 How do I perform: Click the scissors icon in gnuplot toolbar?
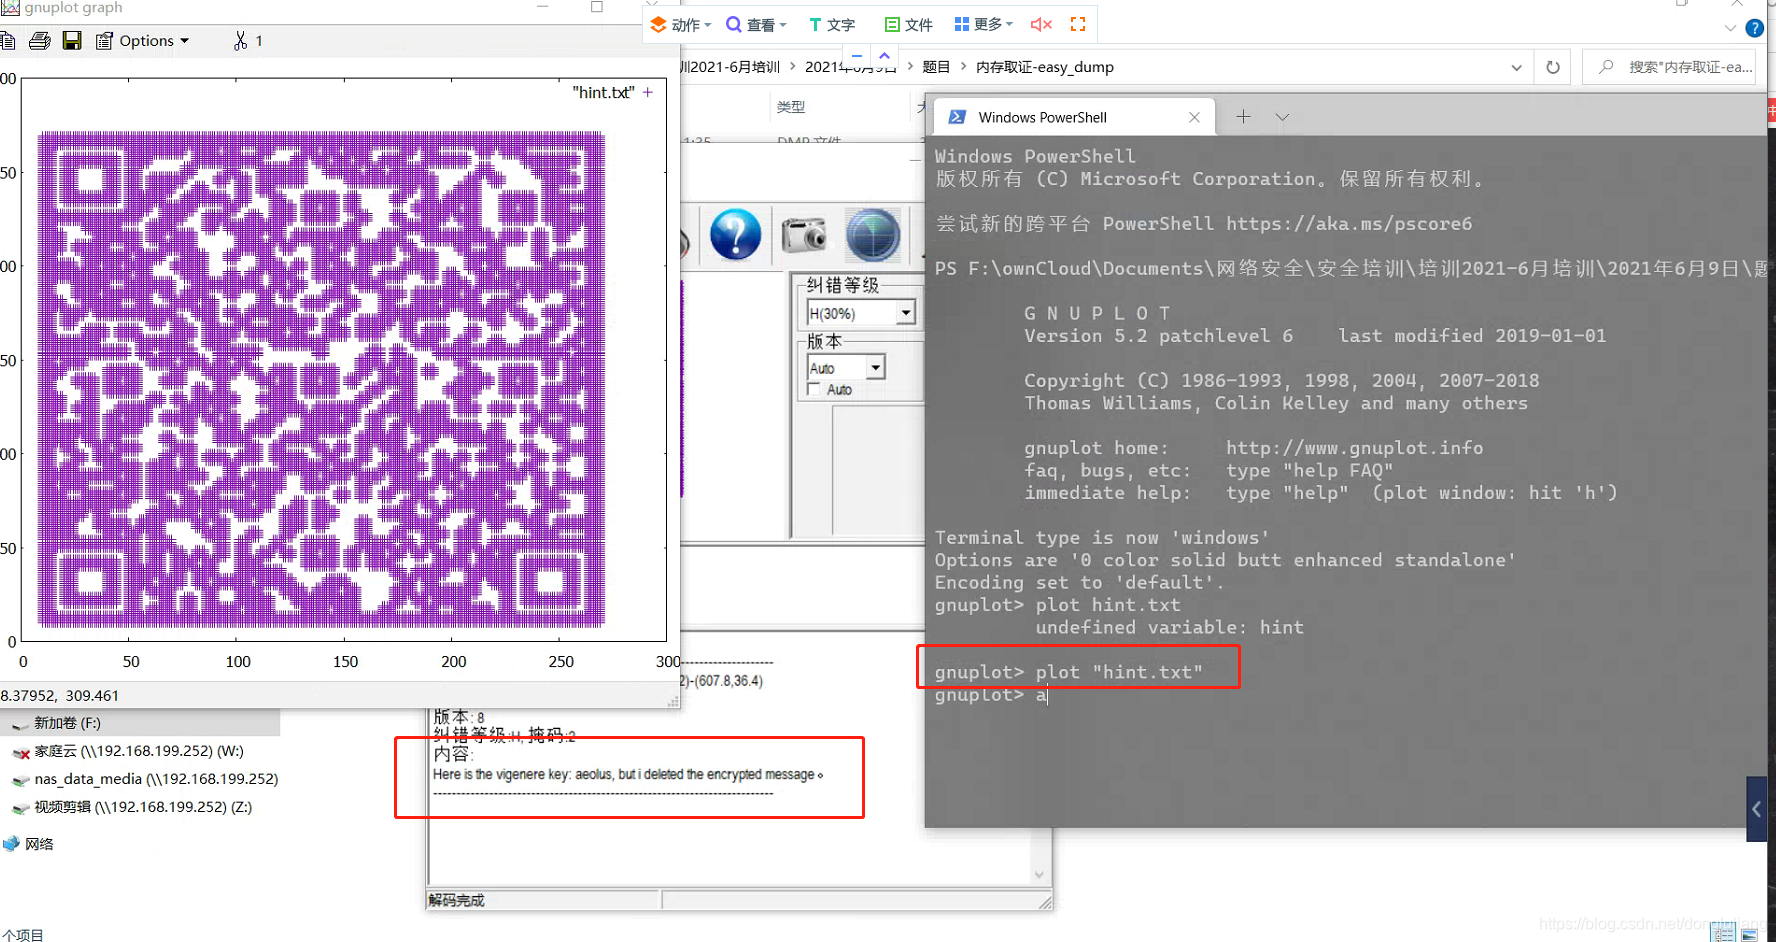240,41
